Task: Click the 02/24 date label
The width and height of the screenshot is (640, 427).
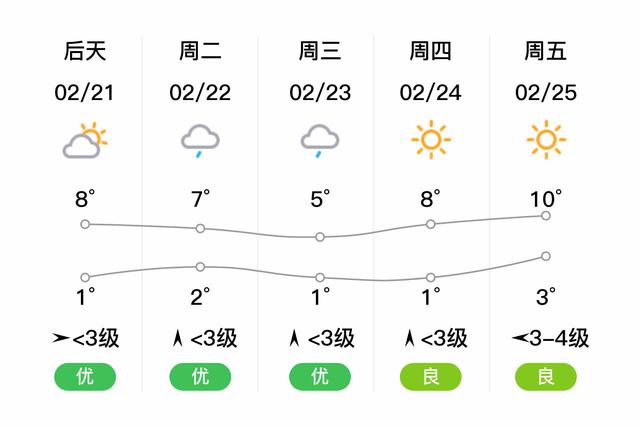Action: [x=431, y=93]
